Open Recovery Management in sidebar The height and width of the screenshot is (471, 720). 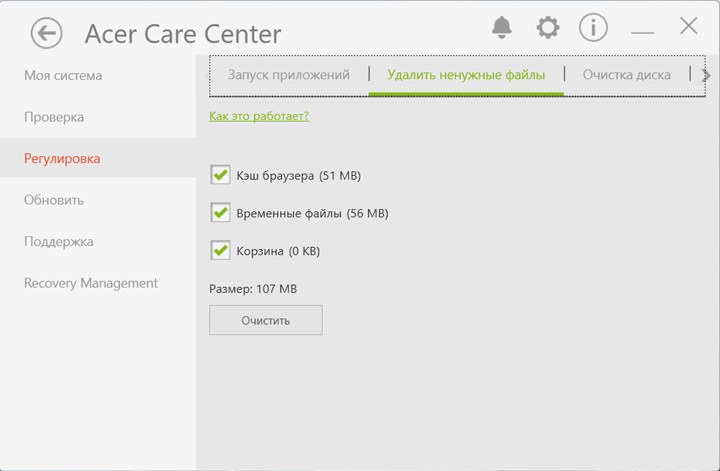pos(91,283)
